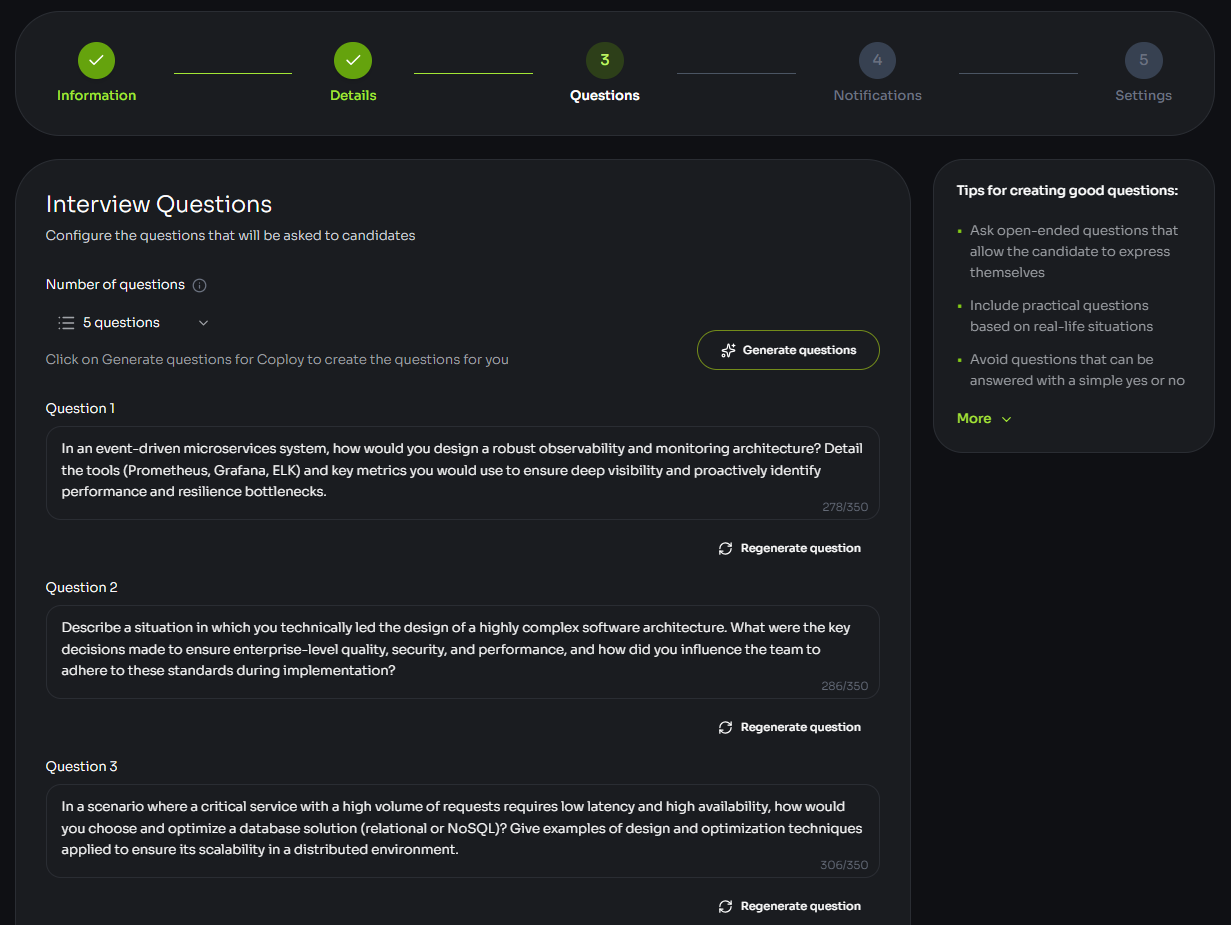Expand the More tips chevron
Viewport: 1231px width, 925px height.
[1006, 419]
